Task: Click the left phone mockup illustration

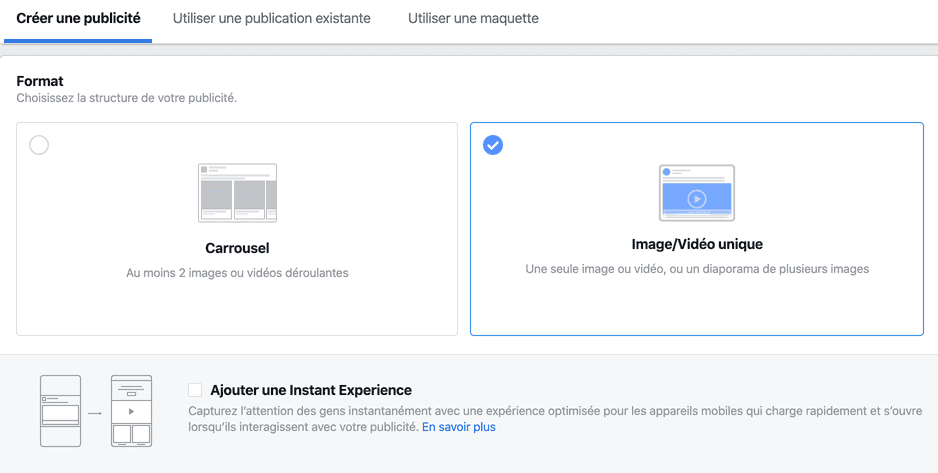Action: (x=60, y=411)
